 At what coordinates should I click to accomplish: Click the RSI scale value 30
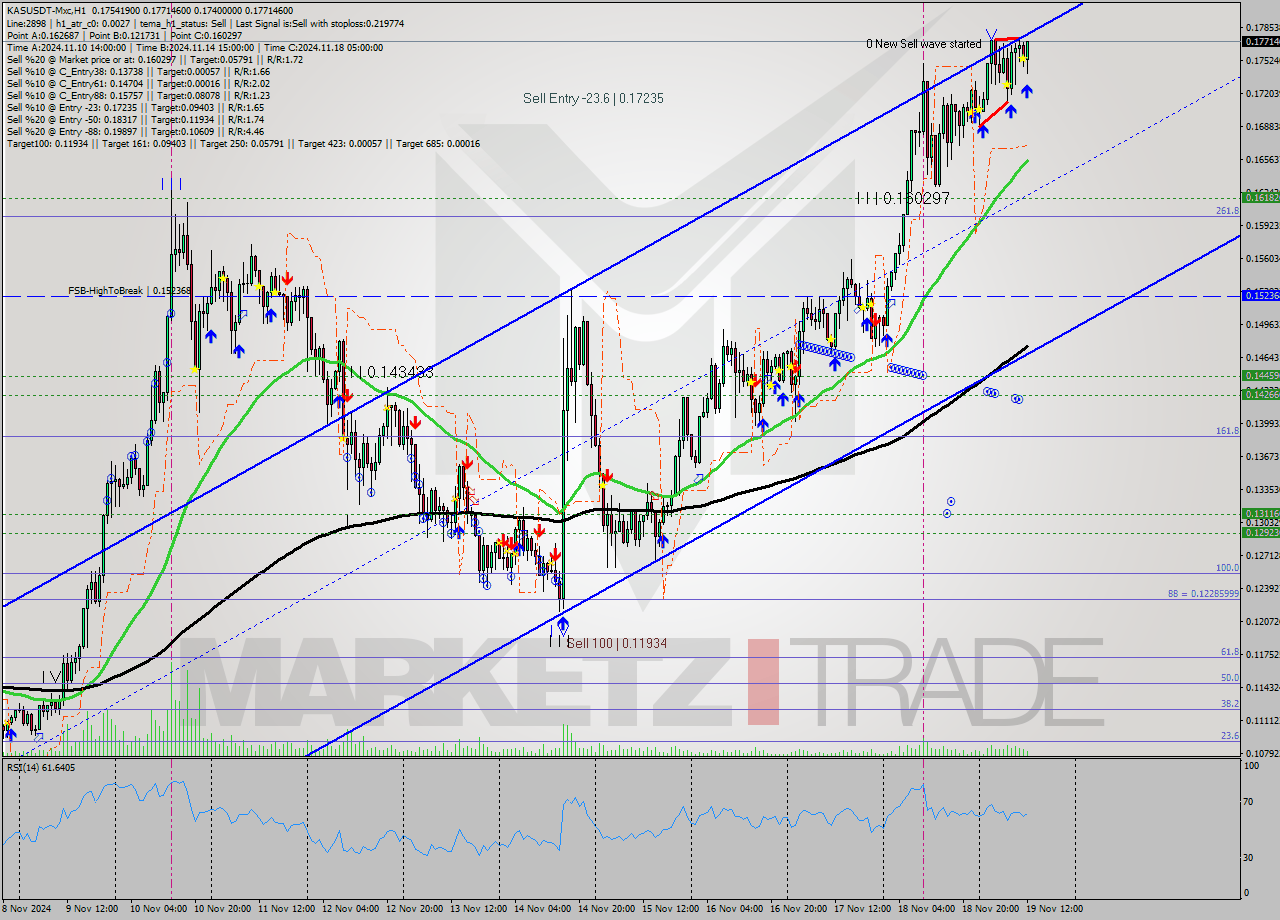tap(1250, 857)
